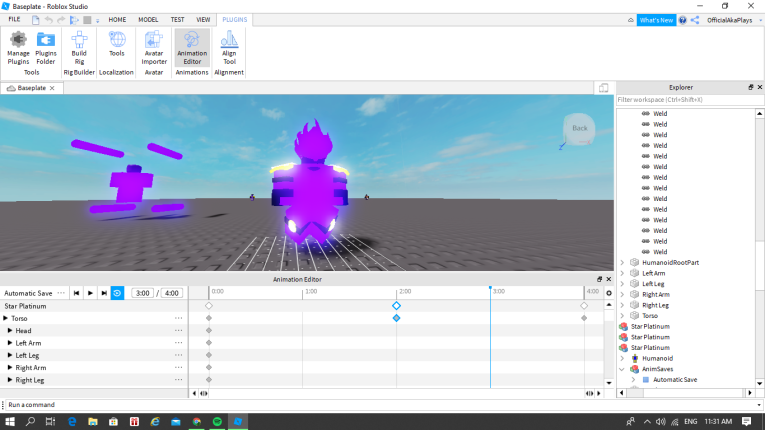Open the timeline settings gear
Screen dimensions: 765x430
click(x=609, y=293)
